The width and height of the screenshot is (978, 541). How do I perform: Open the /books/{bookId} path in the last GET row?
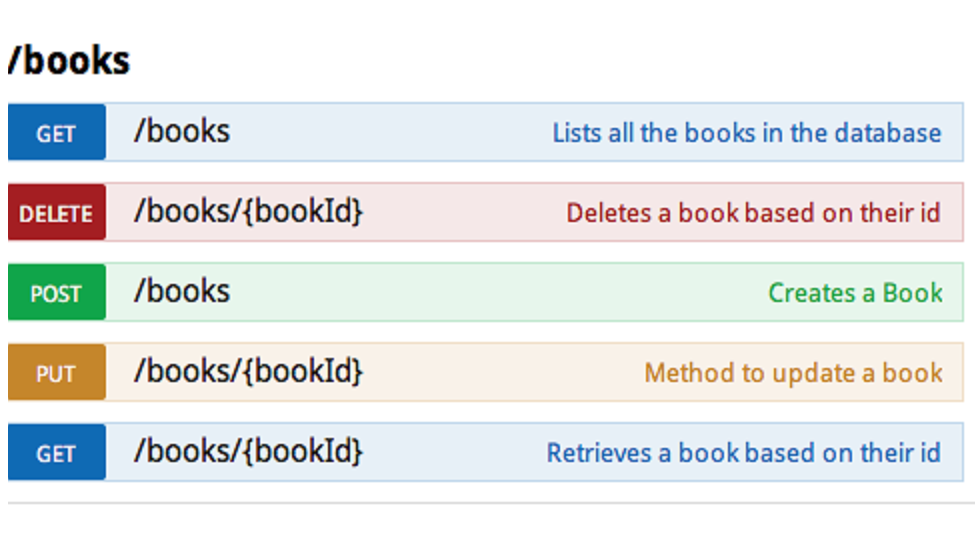click(x=248, y=451)
